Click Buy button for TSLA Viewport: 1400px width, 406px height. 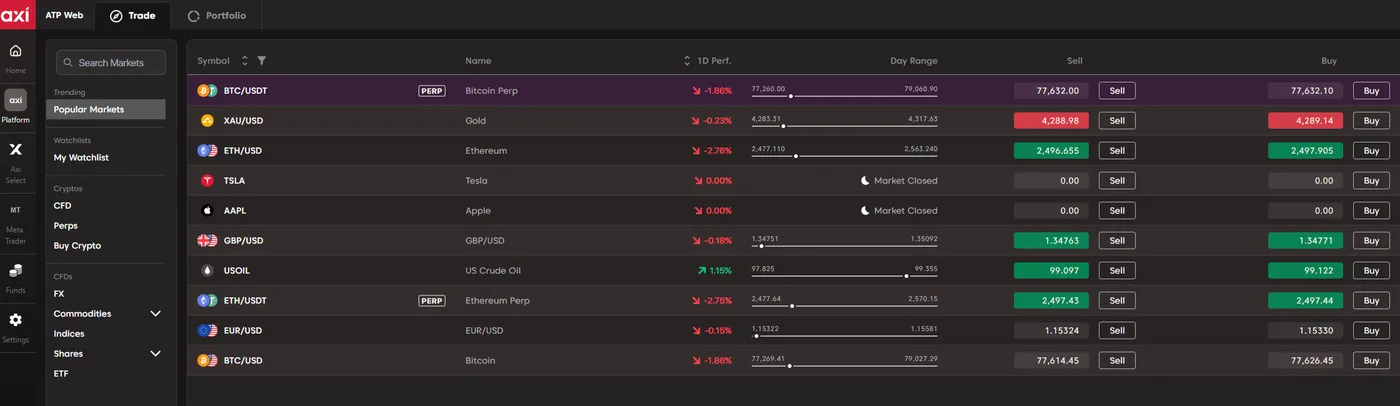pos(1371,180)
